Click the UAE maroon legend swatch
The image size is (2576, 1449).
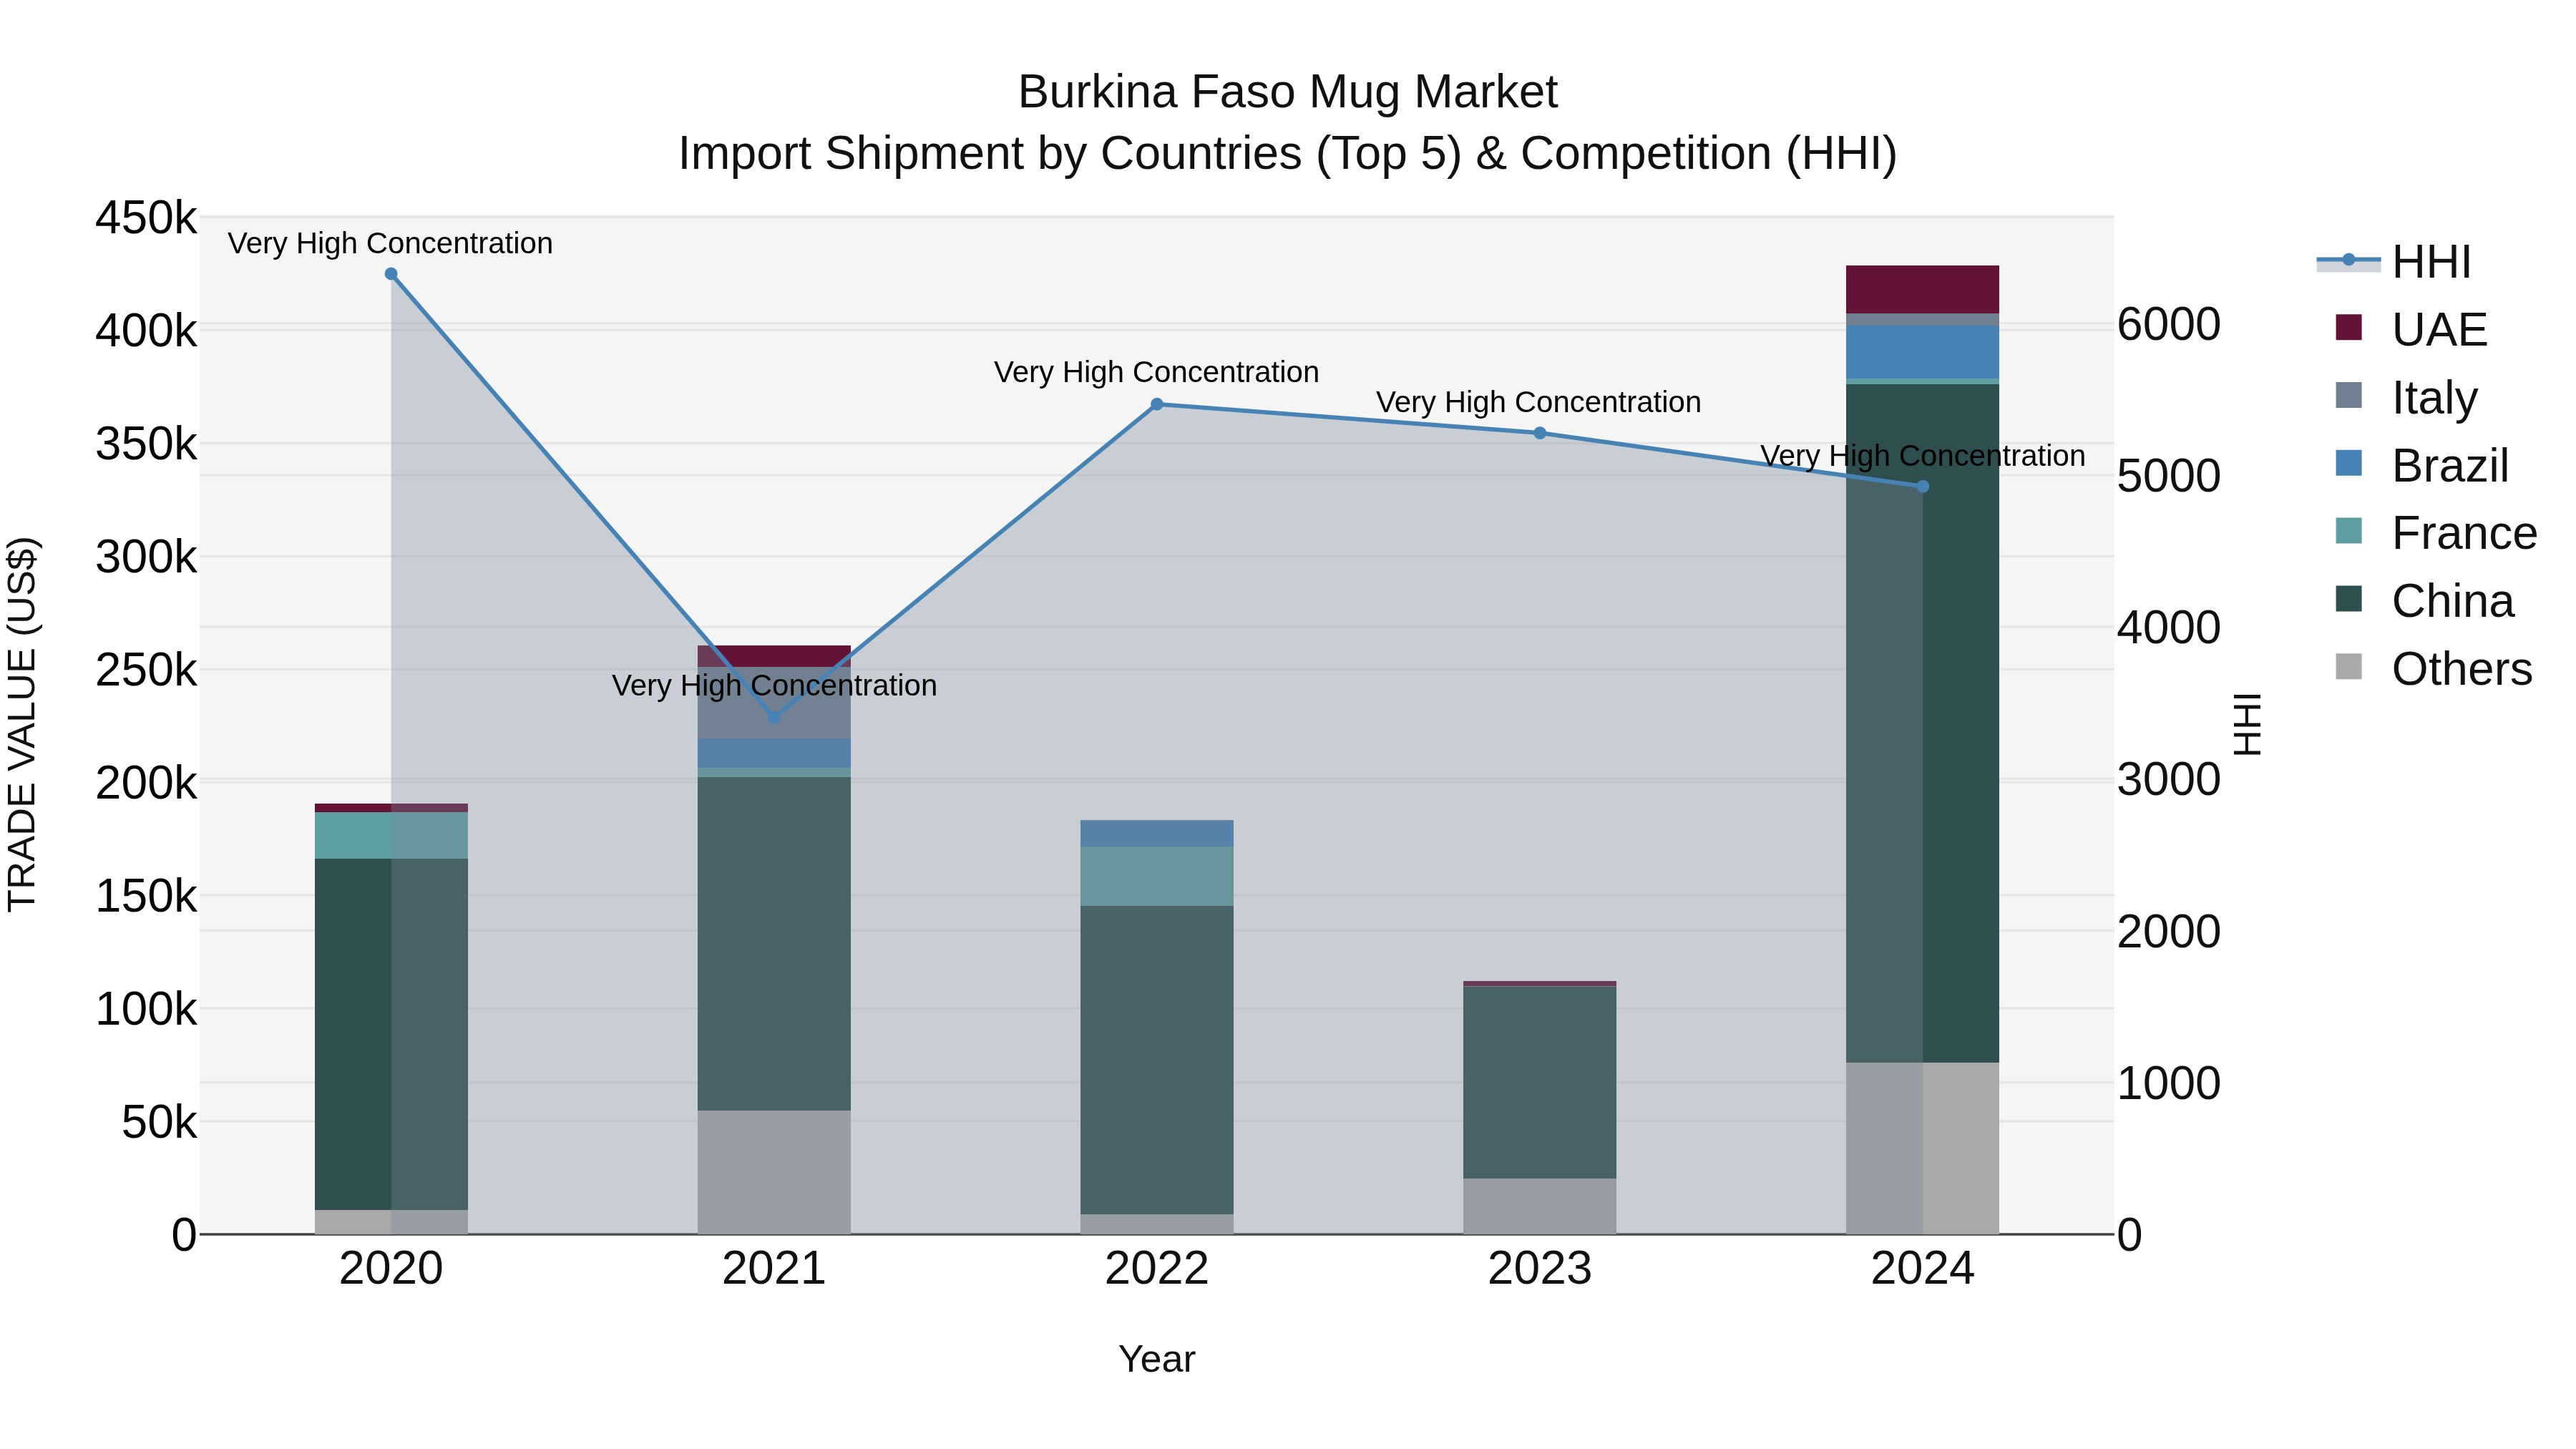tap(2349, 328)
